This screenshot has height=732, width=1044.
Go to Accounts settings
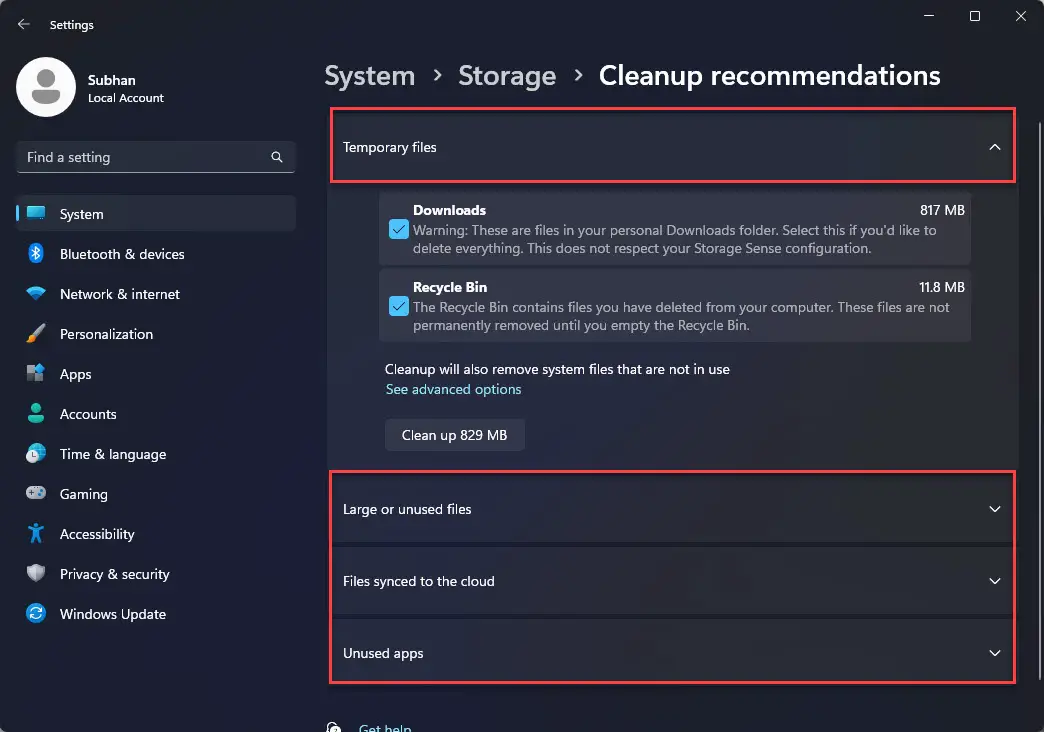tap(156, 414)
